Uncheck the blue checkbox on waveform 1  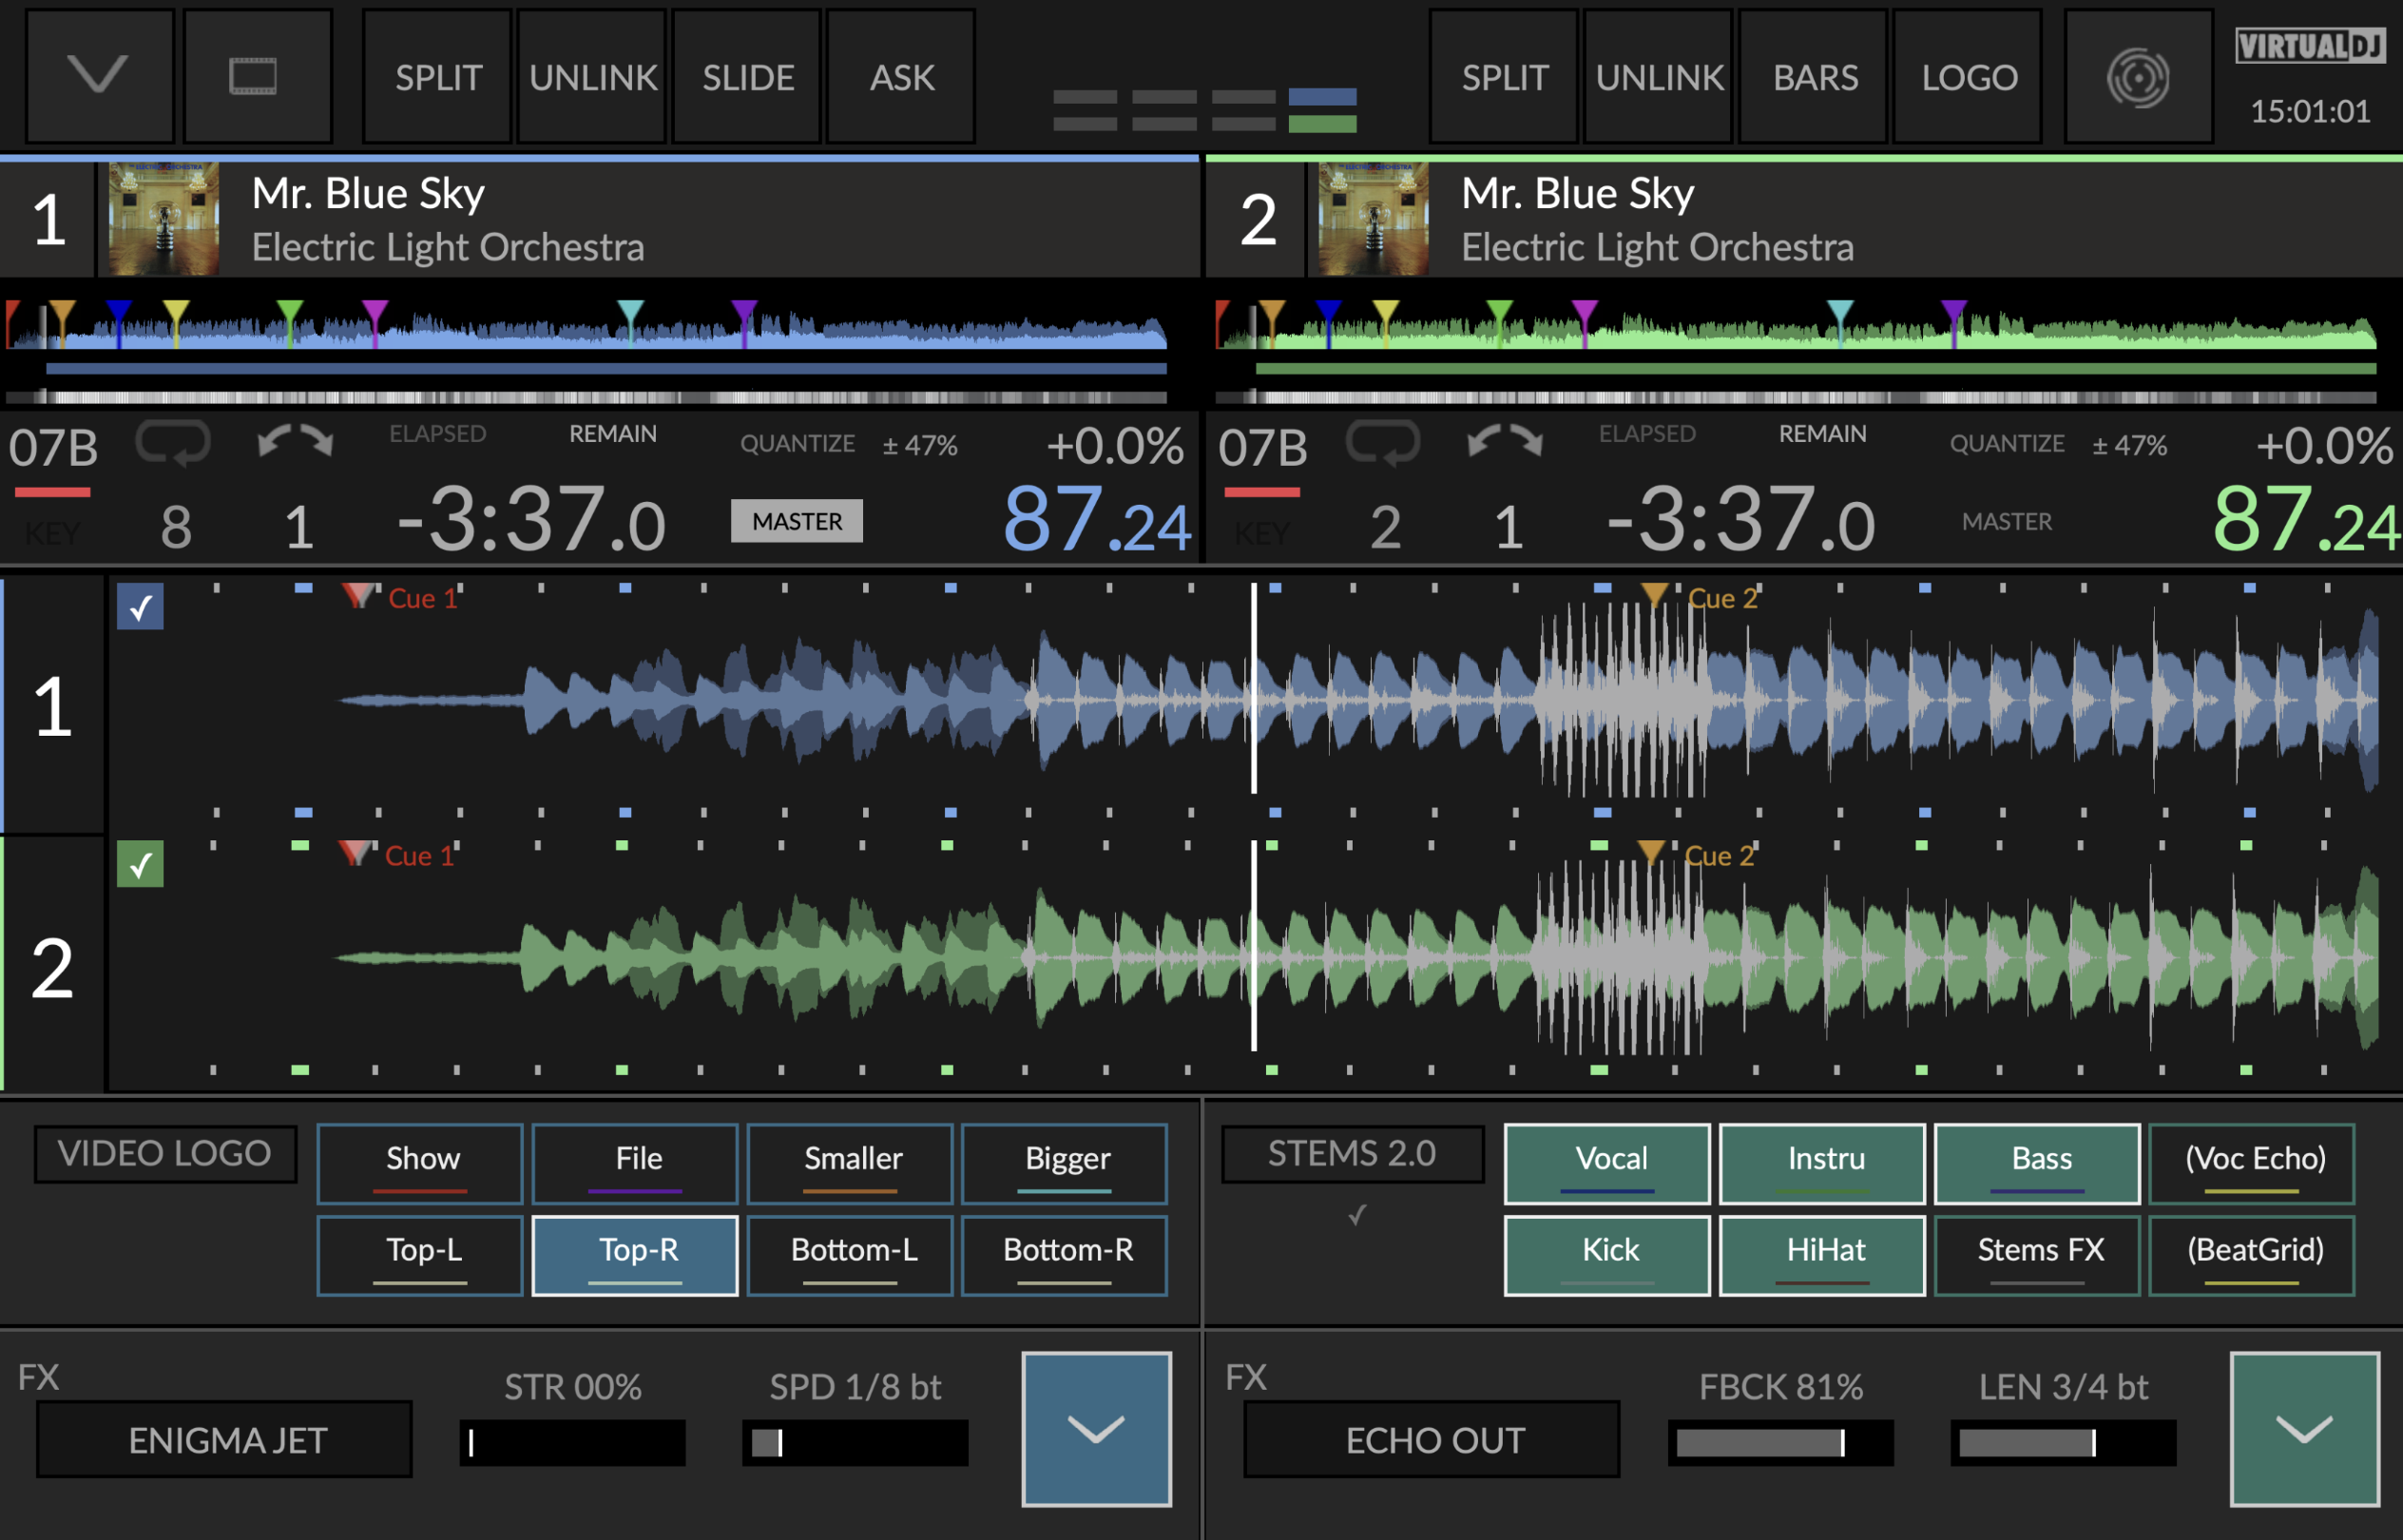[140, 606]
